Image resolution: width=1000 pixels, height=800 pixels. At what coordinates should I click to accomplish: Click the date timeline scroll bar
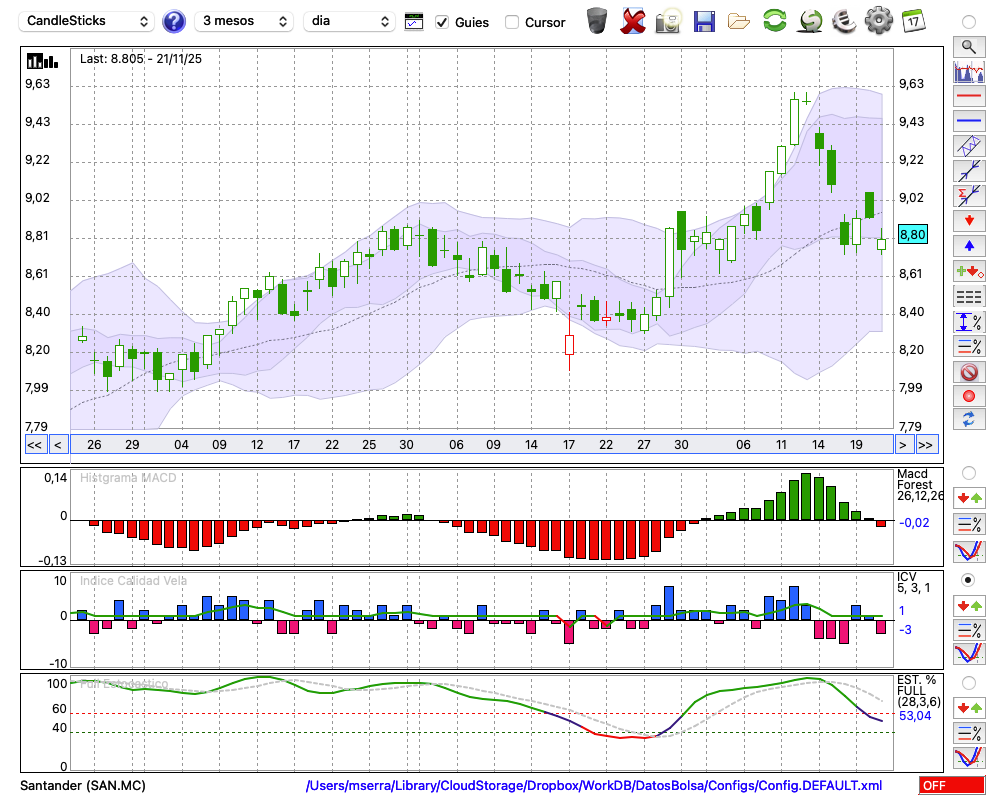pos(480,445)
